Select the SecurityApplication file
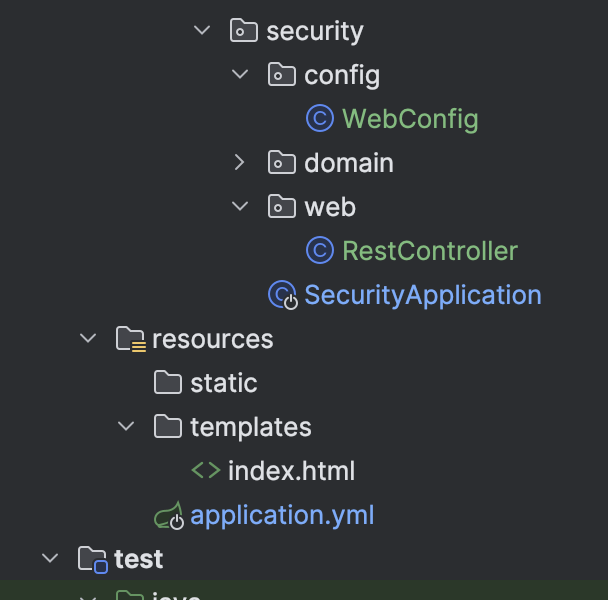 click(x=422, y=295)
